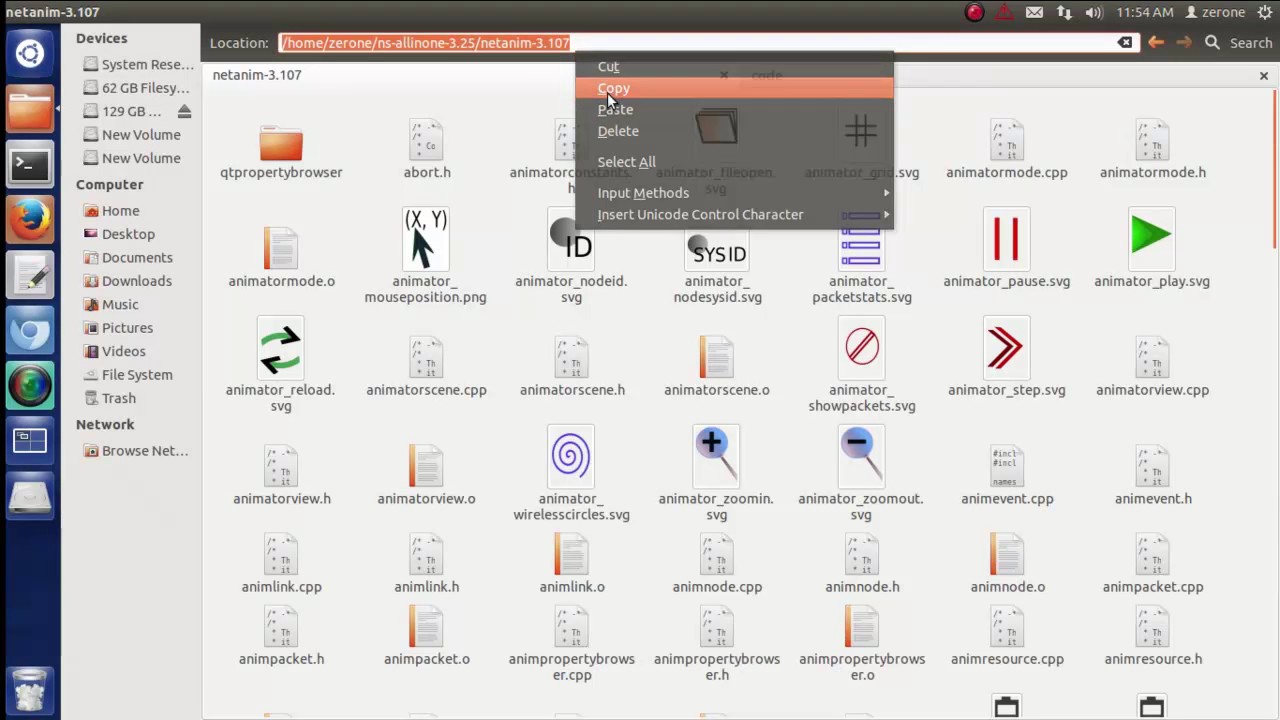The image size is (1280, 720).
Task: Choose Cut from the context menu
Action: pyautogui.click(x=734, y=66)
